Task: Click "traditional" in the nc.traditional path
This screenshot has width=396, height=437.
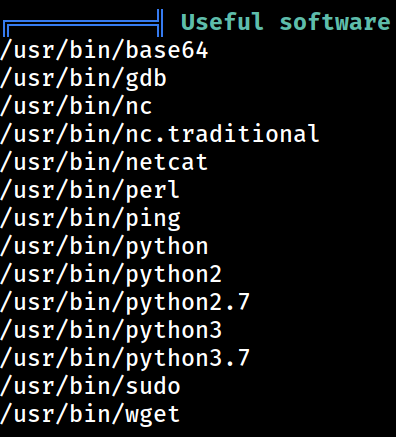Action: point(243,133)
